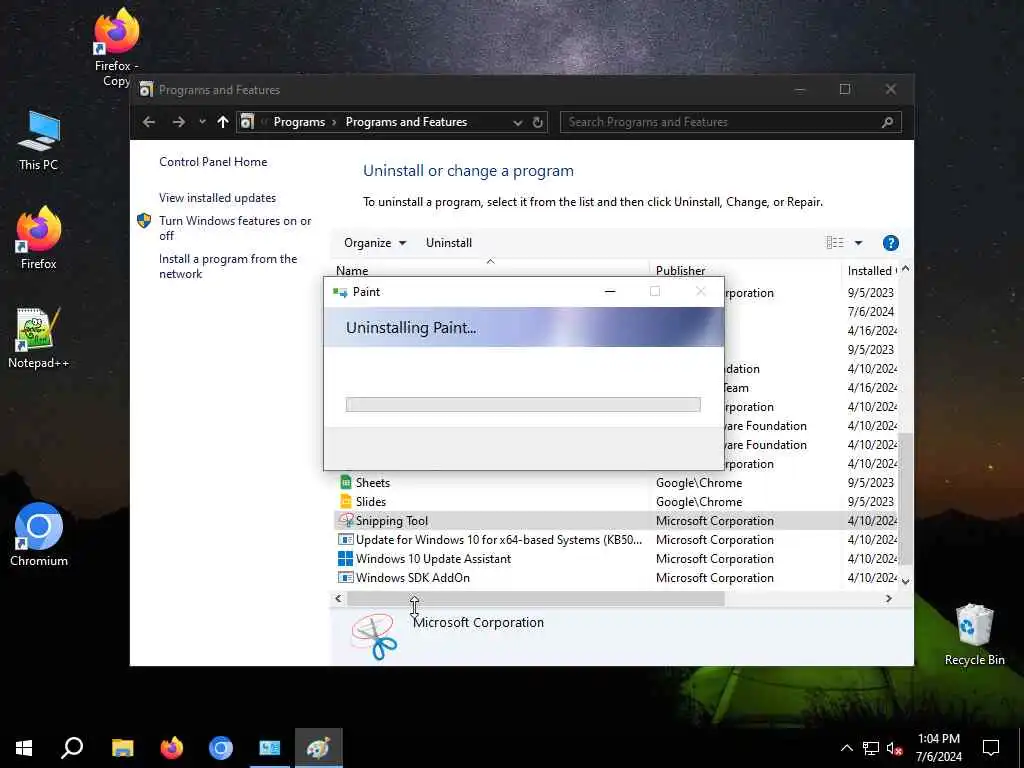Open recent locations dropdown
Screen dimensions: 1024x768
click(202, 122)
